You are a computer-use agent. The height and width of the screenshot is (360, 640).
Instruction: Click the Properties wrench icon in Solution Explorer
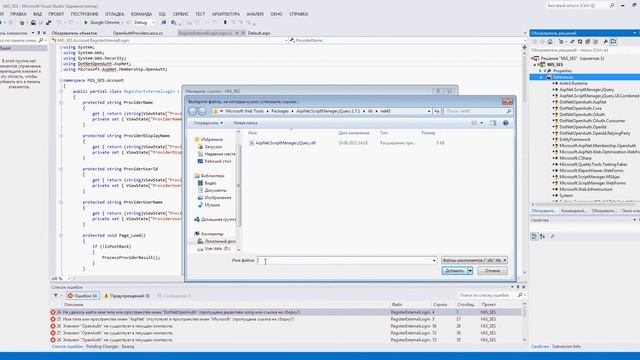(x=606, y=42)
